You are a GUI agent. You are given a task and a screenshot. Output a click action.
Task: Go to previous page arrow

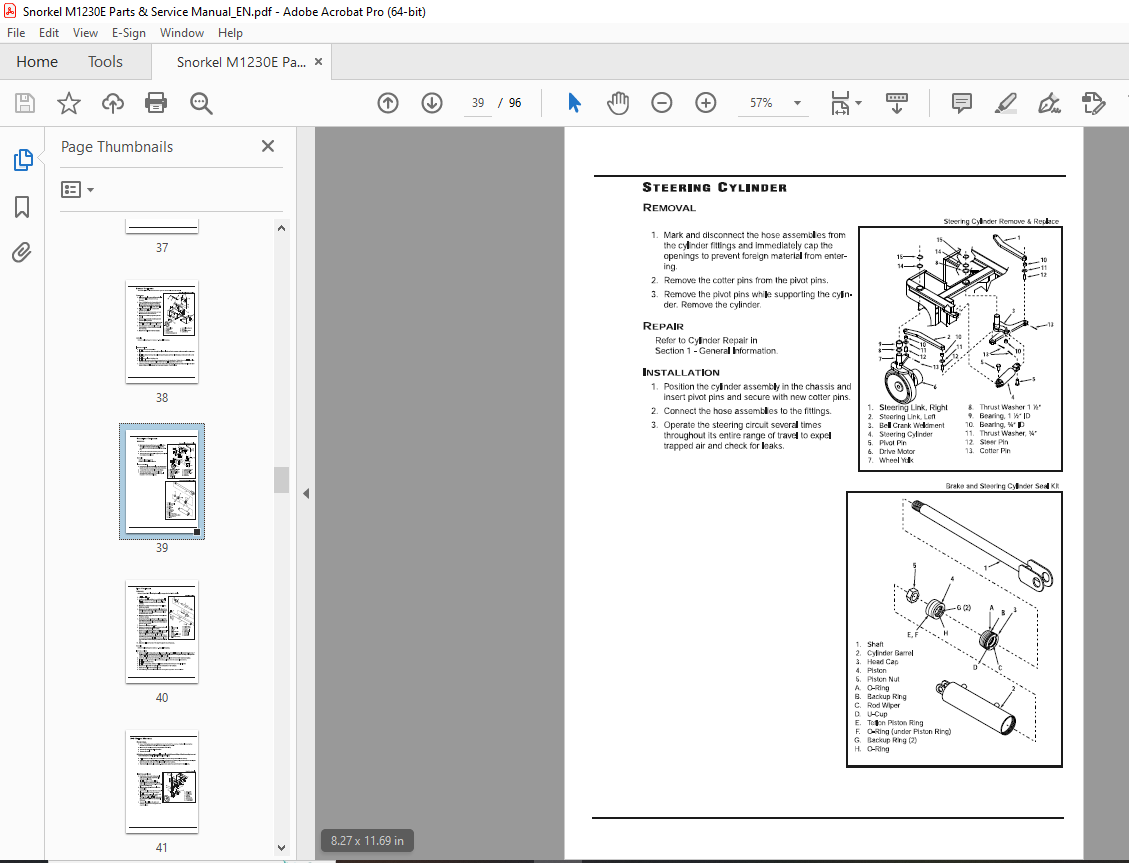(387, 103)
